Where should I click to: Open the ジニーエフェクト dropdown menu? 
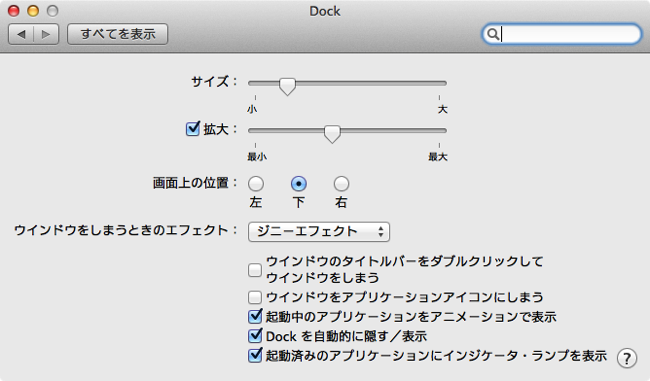(319, 231)
